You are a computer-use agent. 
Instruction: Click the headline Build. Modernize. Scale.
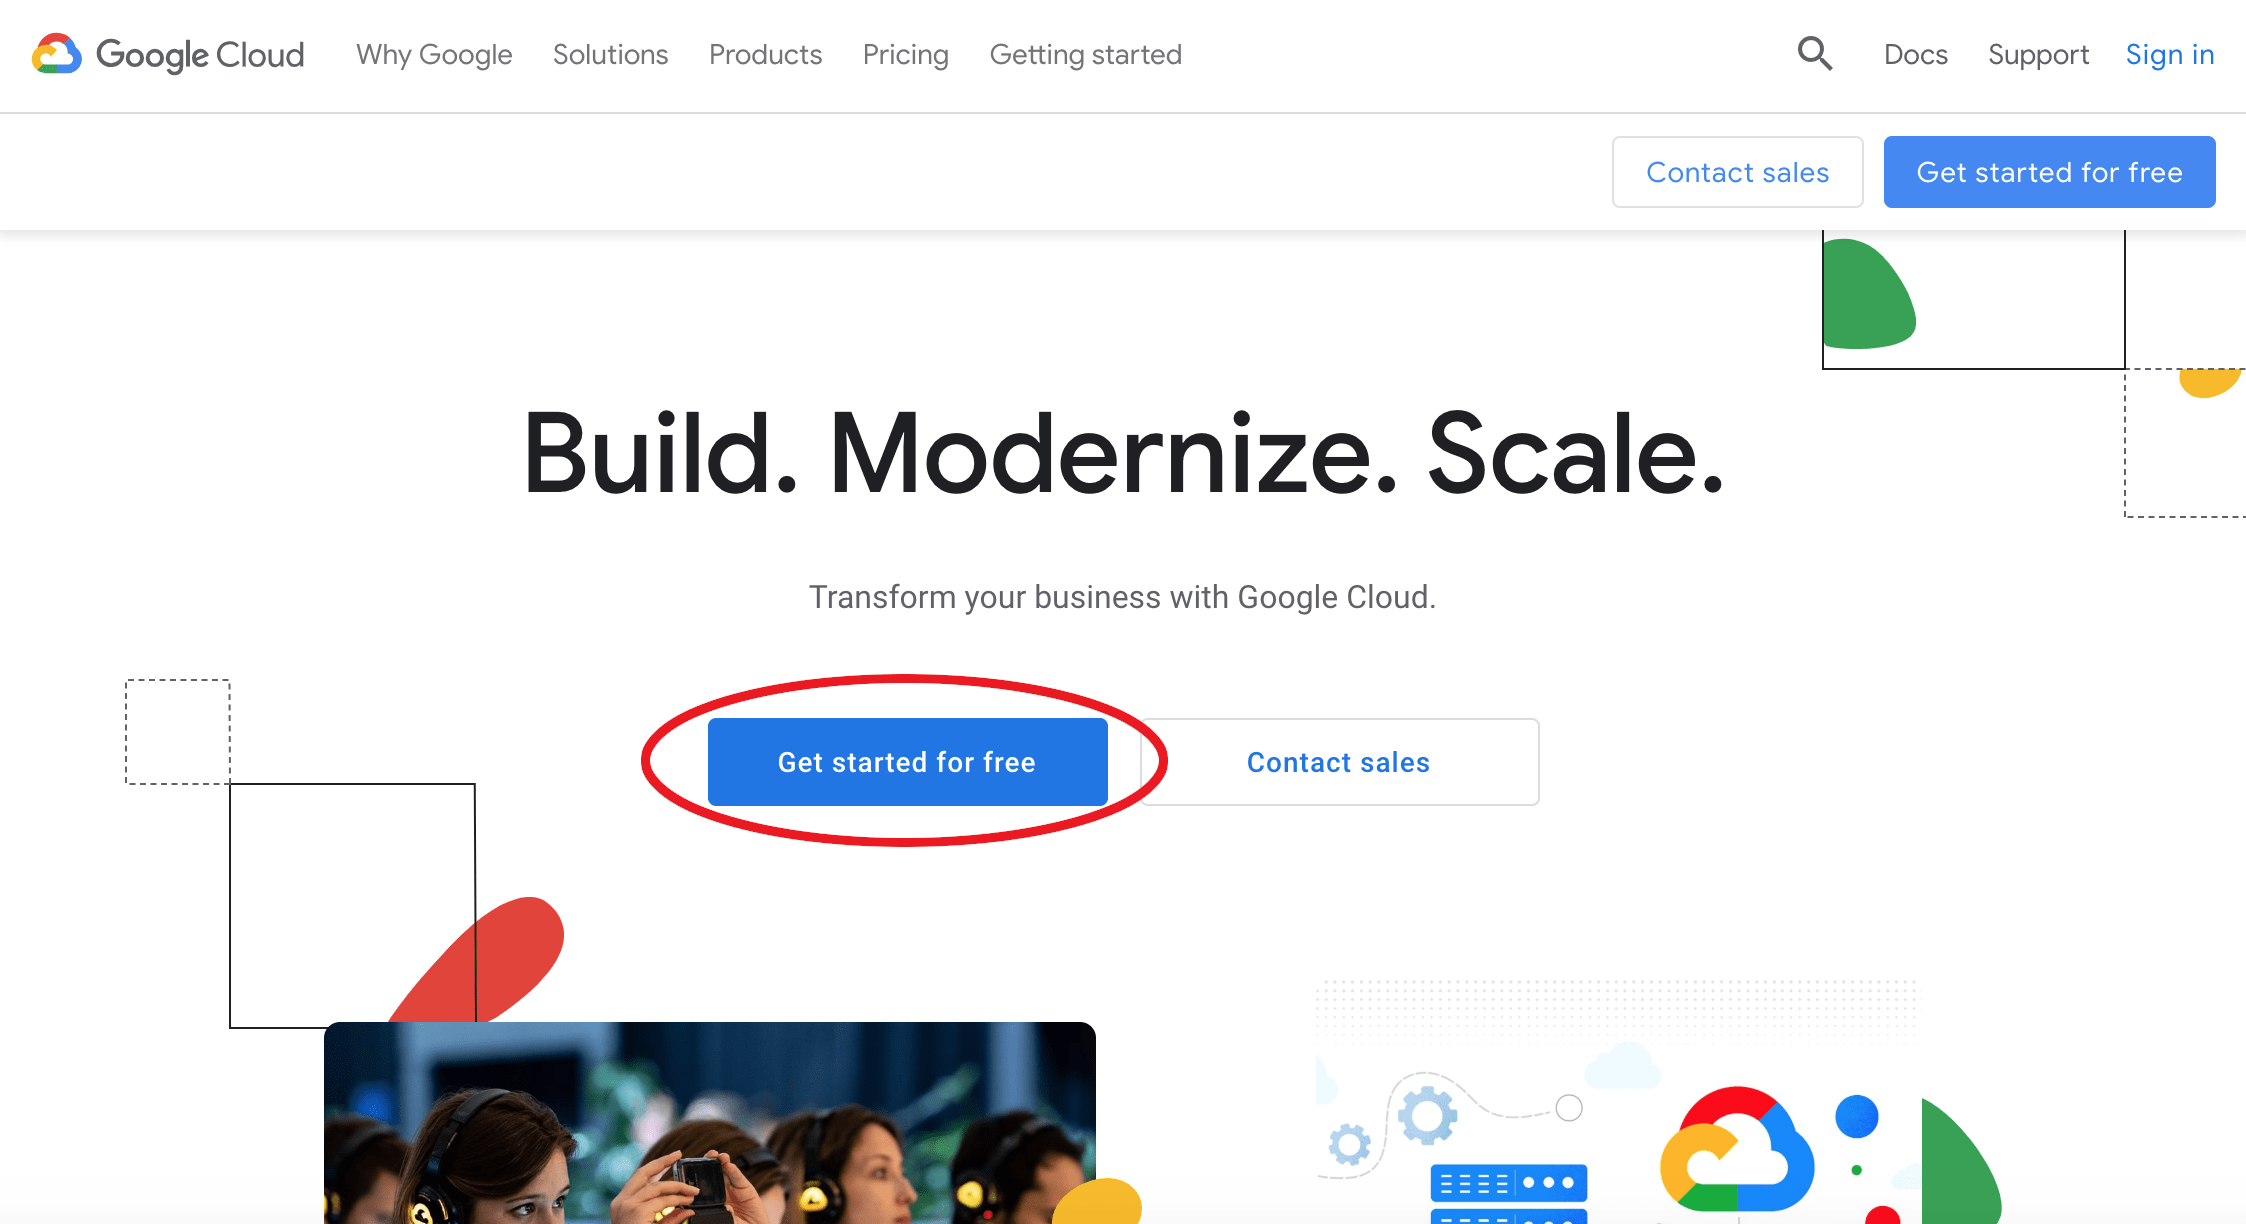click(x=1122, y=460)
